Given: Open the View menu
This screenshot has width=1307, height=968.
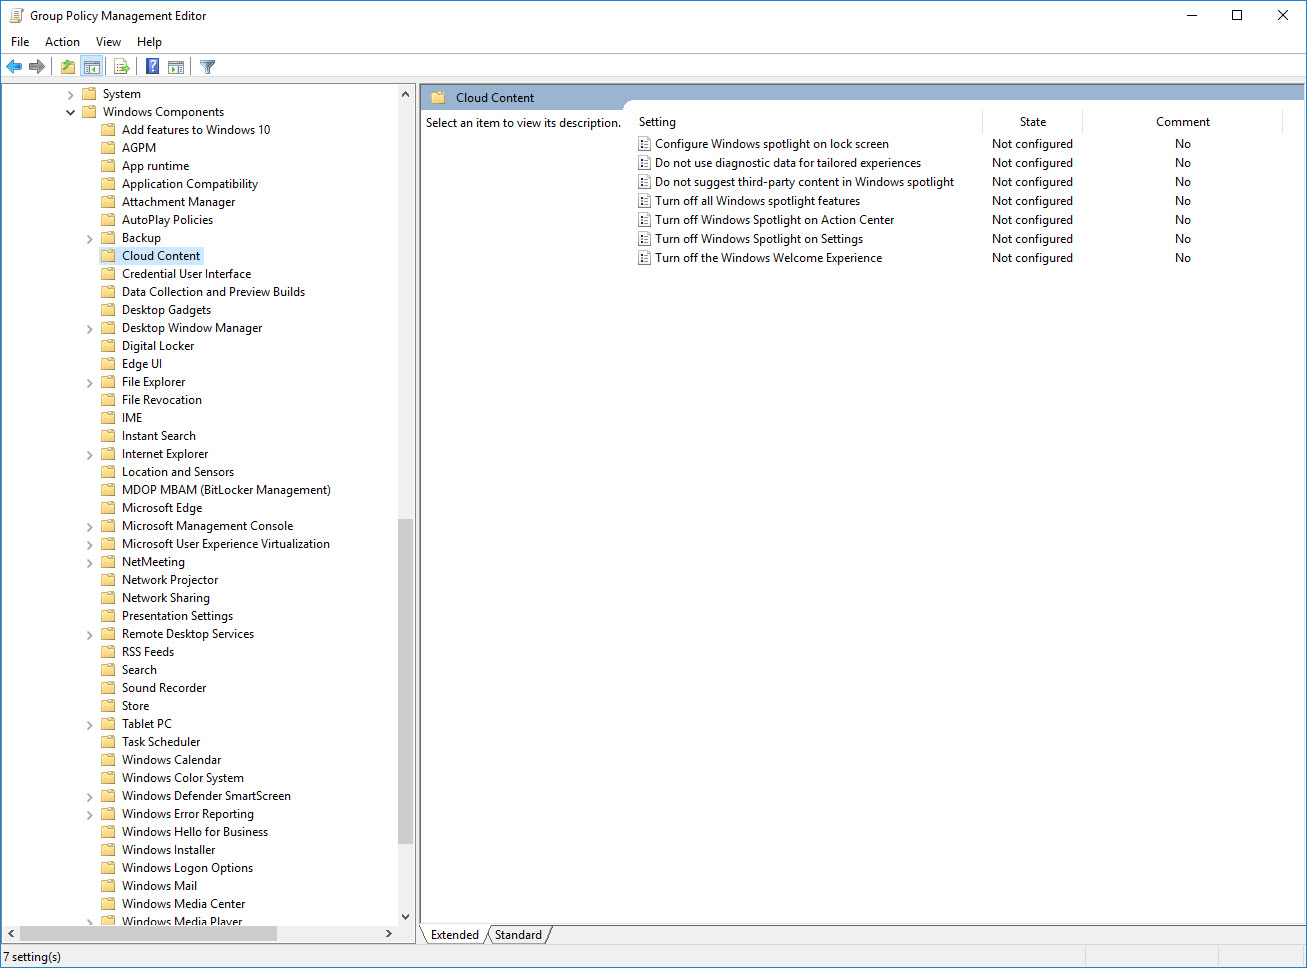Looking at the screenshot, I should click(108, 42).
